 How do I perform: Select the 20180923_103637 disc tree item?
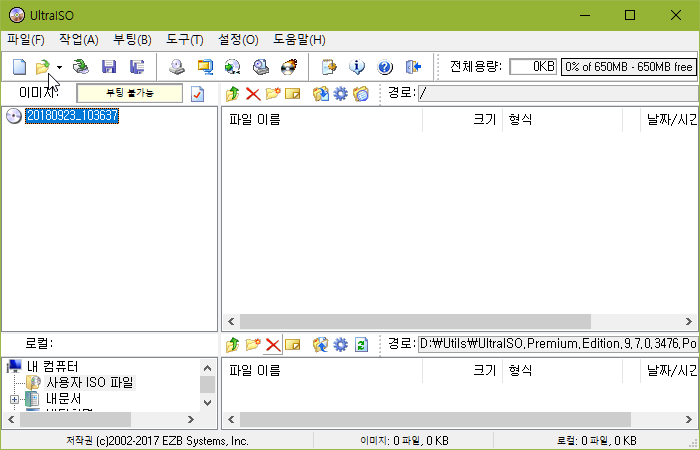72,116
